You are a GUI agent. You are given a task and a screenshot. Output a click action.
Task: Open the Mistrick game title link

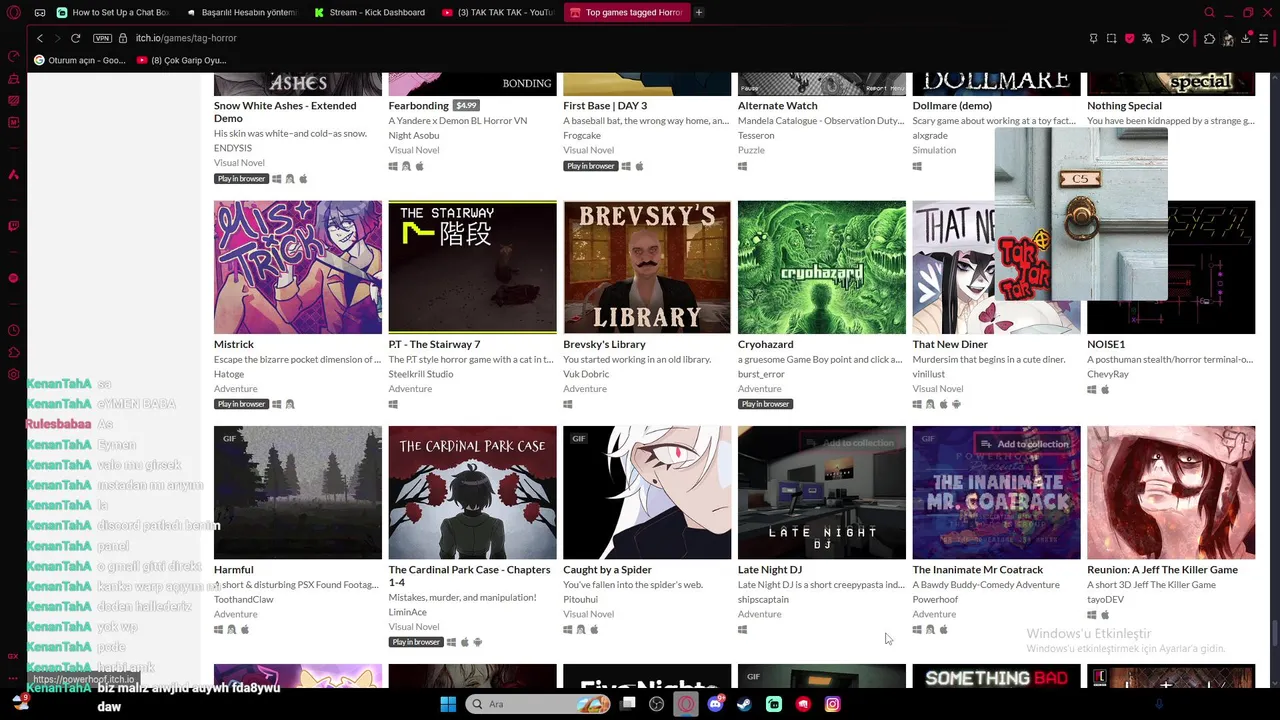coord(234,344)
